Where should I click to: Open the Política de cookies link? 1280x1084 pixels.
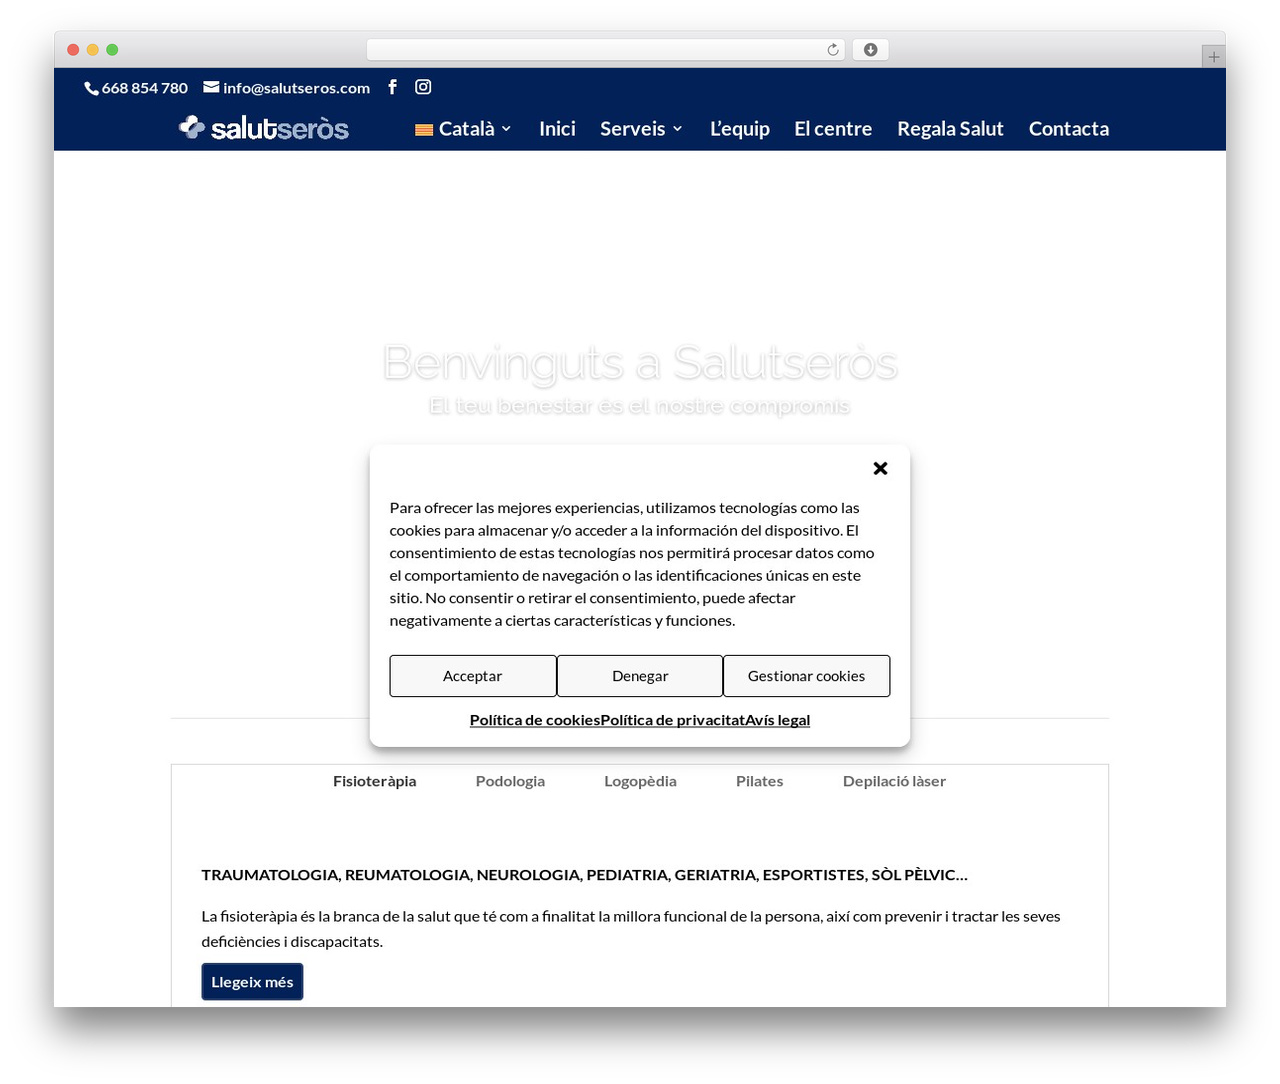(x=535, y=720)
